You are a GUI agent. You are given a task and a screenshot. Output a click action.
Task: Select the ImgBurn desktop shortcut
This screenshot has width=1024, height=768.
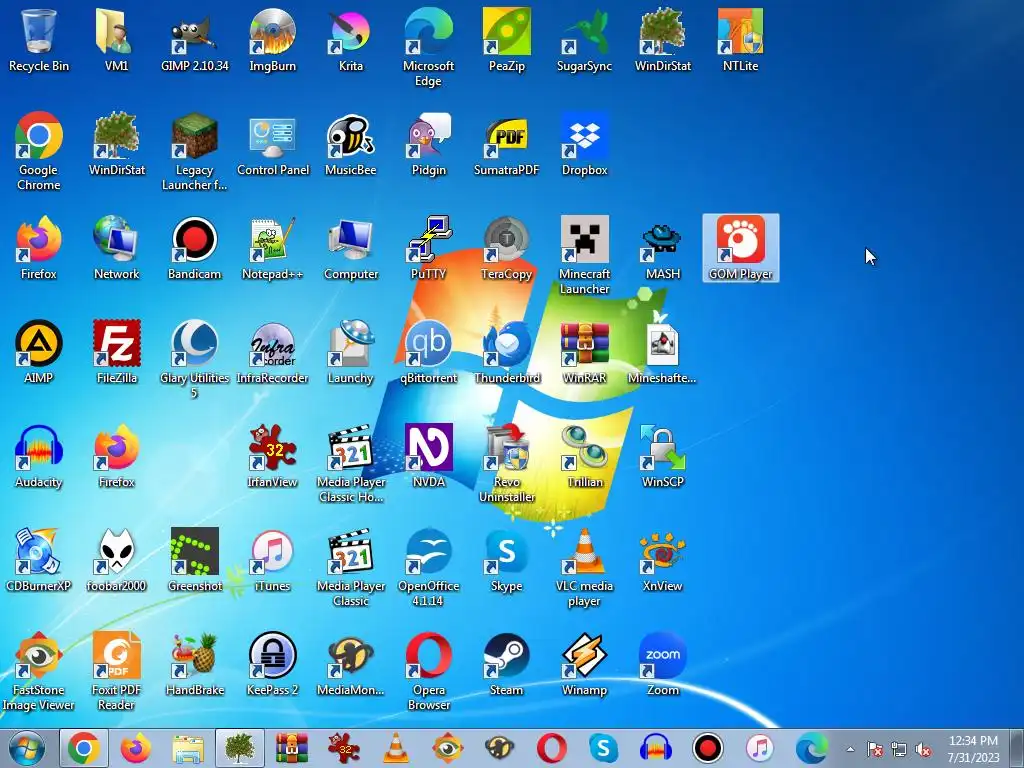pos(272,40)
